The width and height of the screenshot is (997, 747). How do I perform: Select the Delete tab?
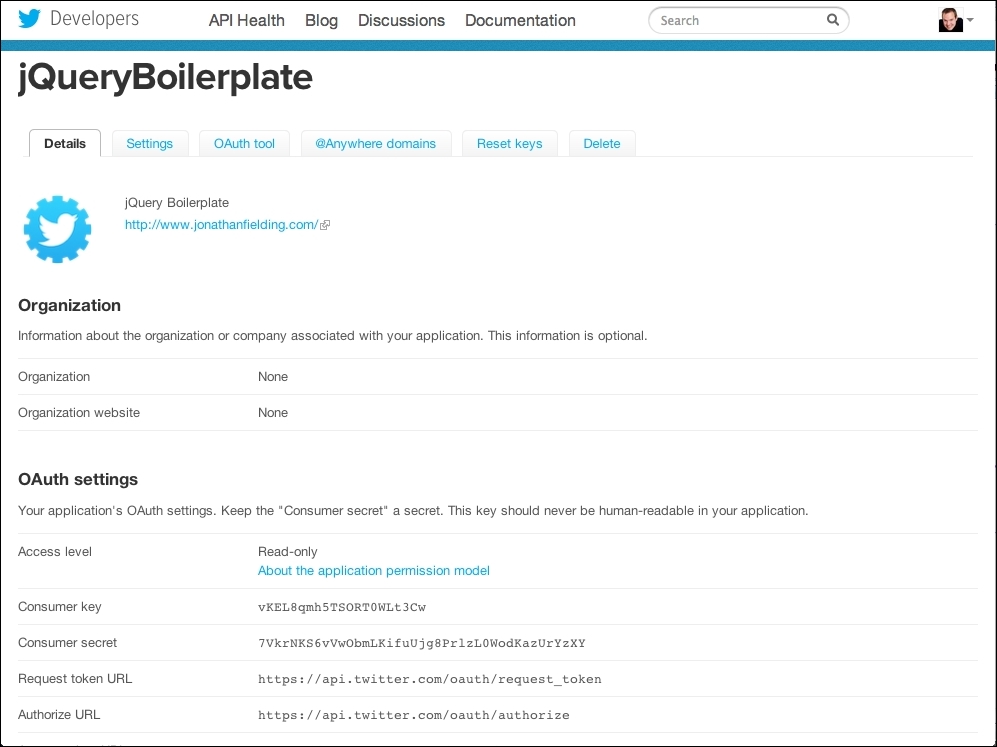click(602, 143)
